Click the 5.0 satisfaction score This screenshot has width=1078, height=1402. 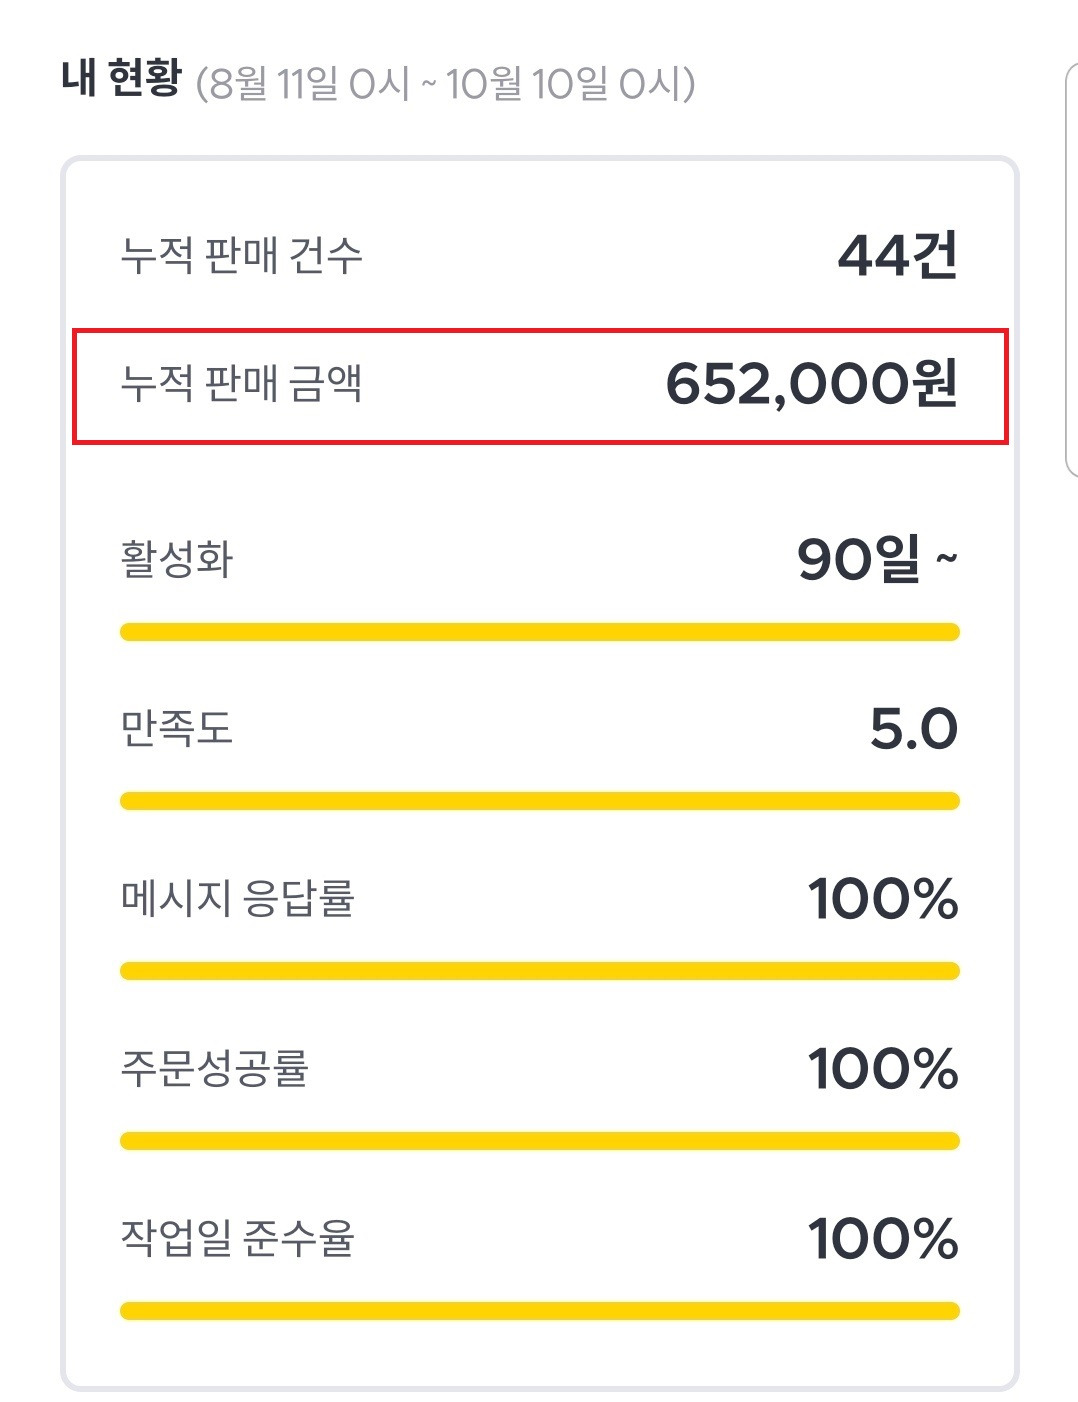click(913, 728)
